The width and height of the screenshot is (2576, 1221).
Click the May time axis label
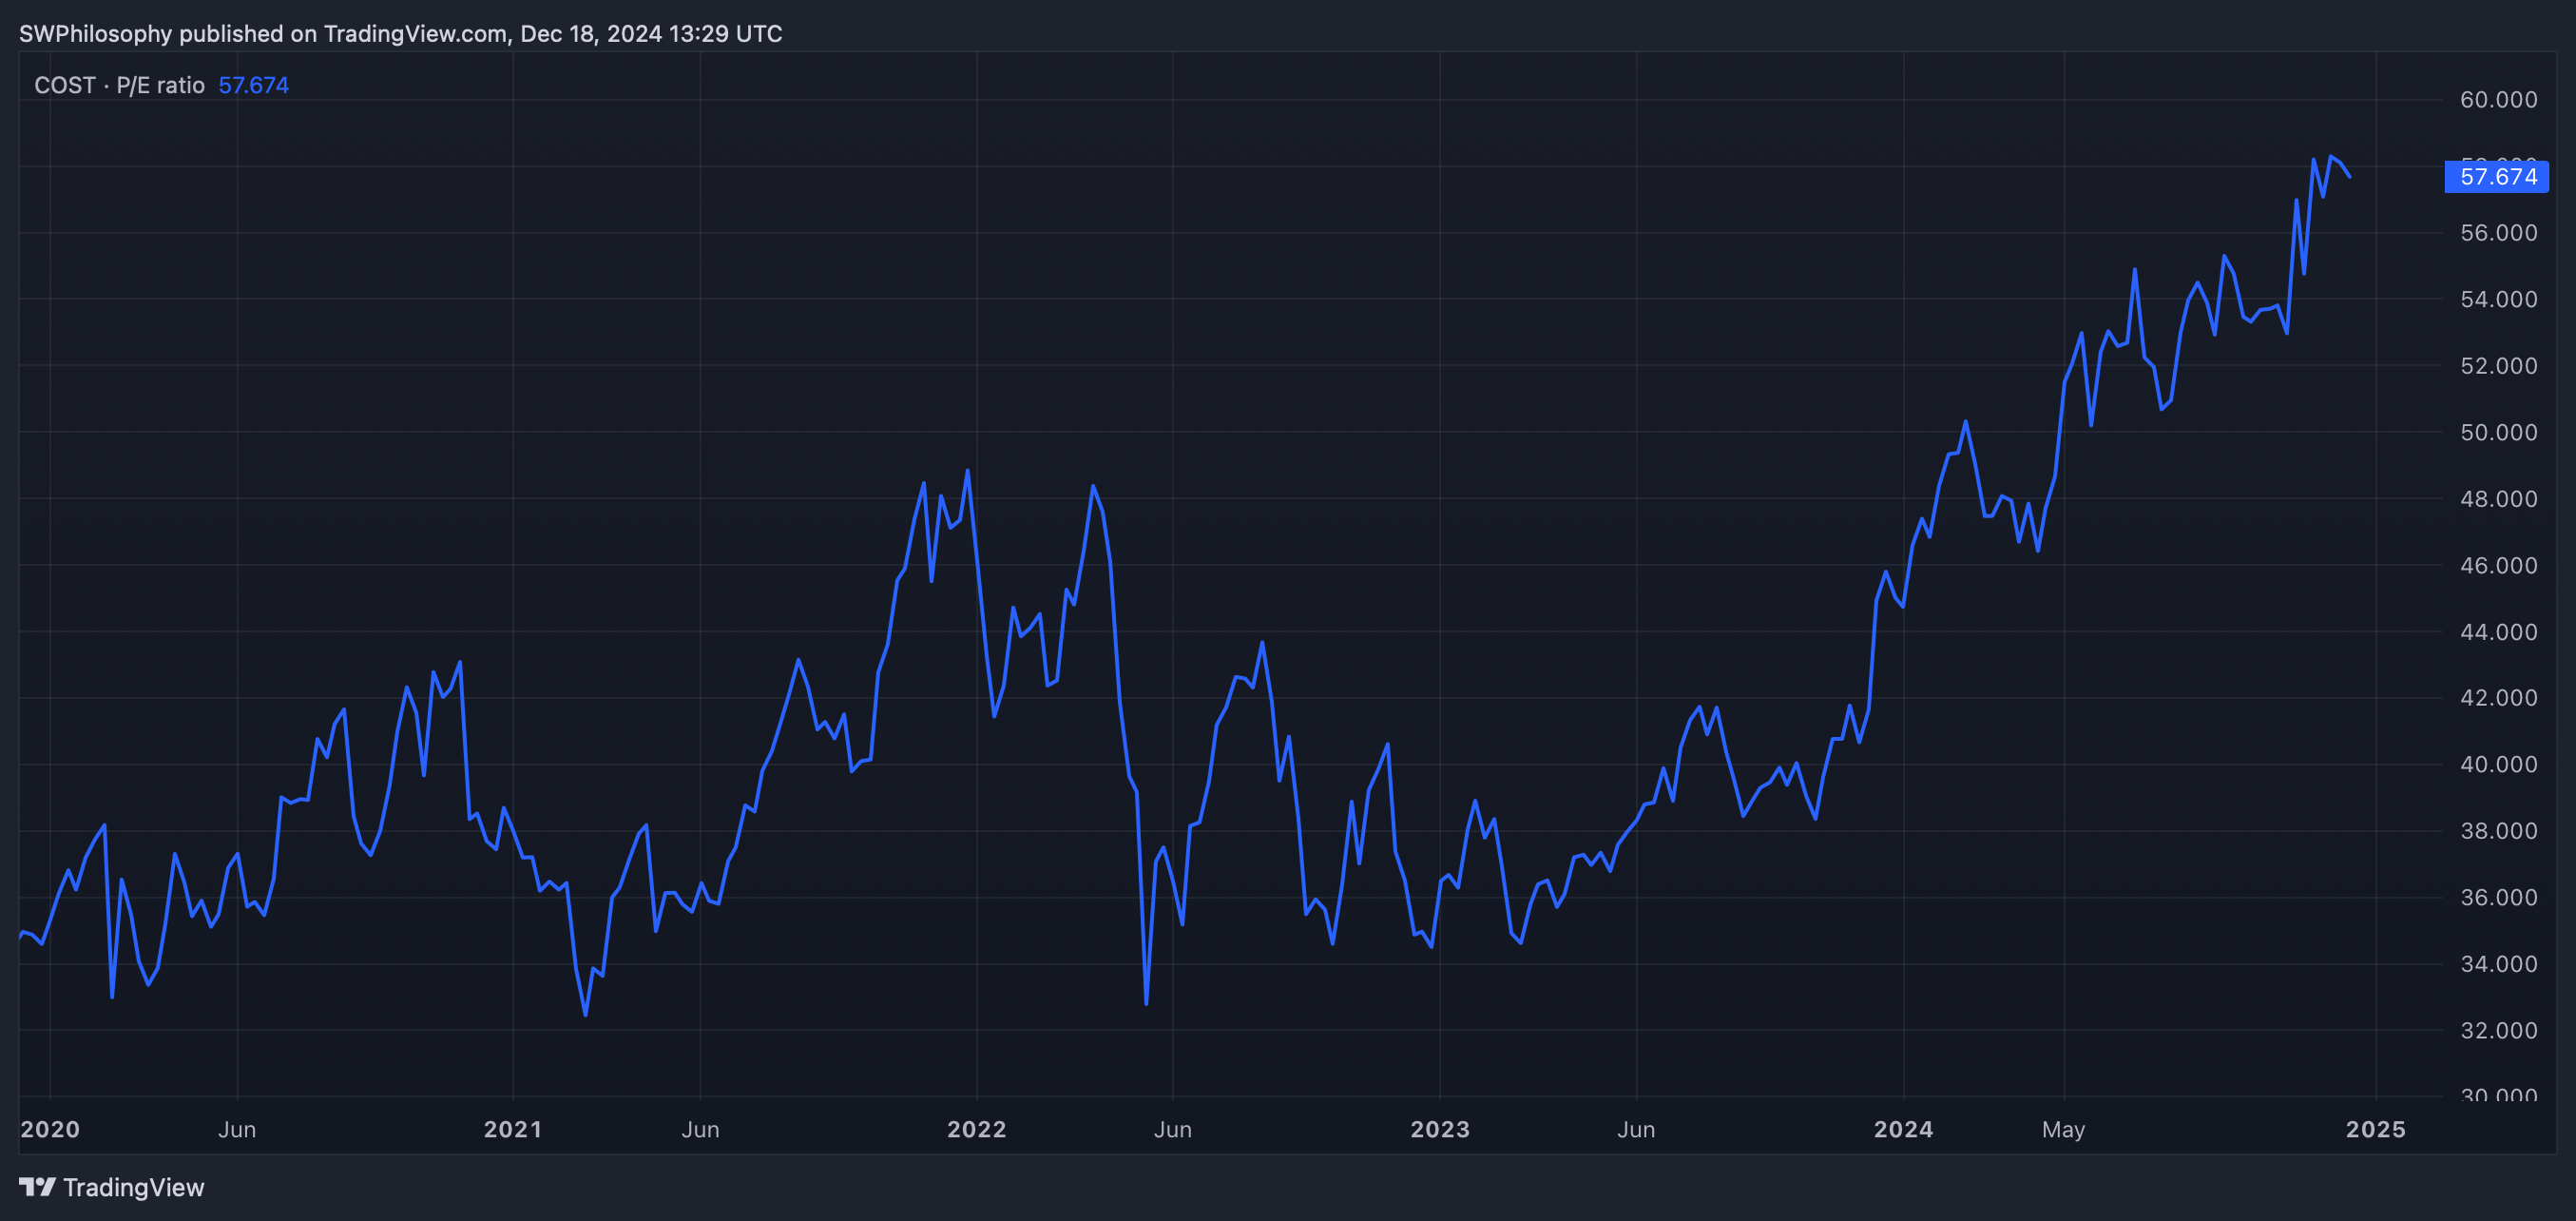pyautogui.click(x=2063, y=1129)
